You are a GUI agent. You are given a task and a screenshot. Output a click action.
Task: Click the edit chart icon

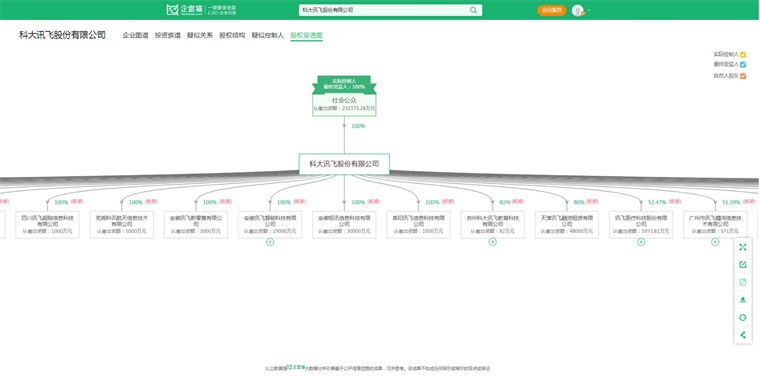coord(743,265)
